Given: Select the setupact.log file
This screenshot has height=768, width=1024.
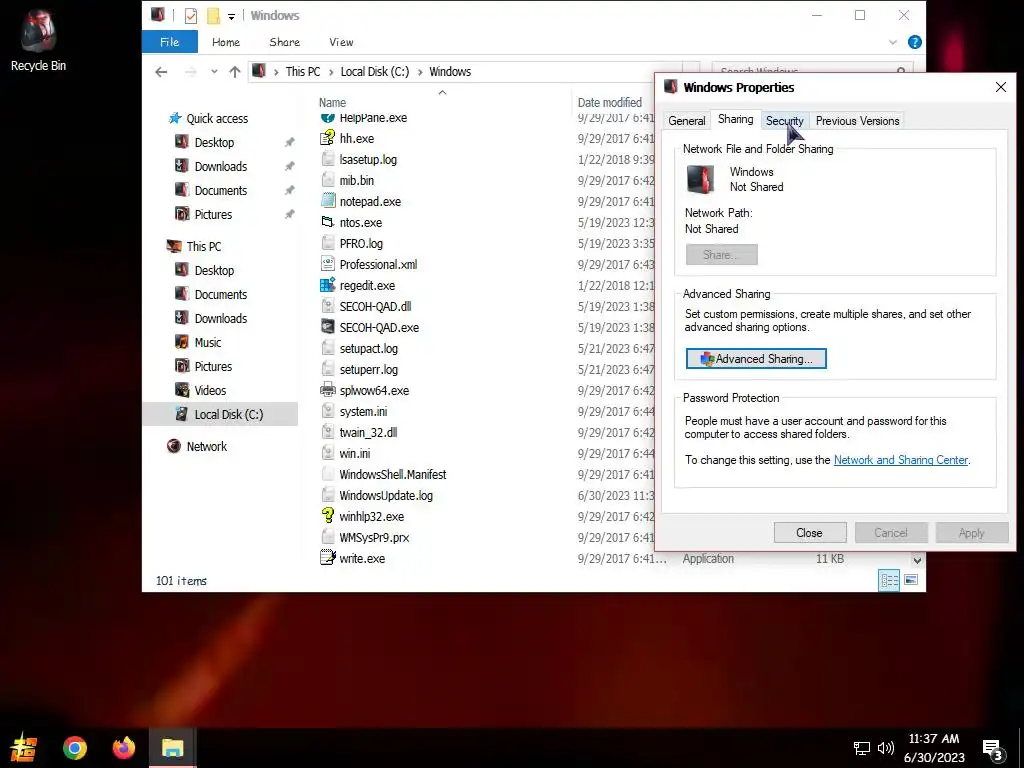Looking at the screenshot, I should click(x=368, y=349).
